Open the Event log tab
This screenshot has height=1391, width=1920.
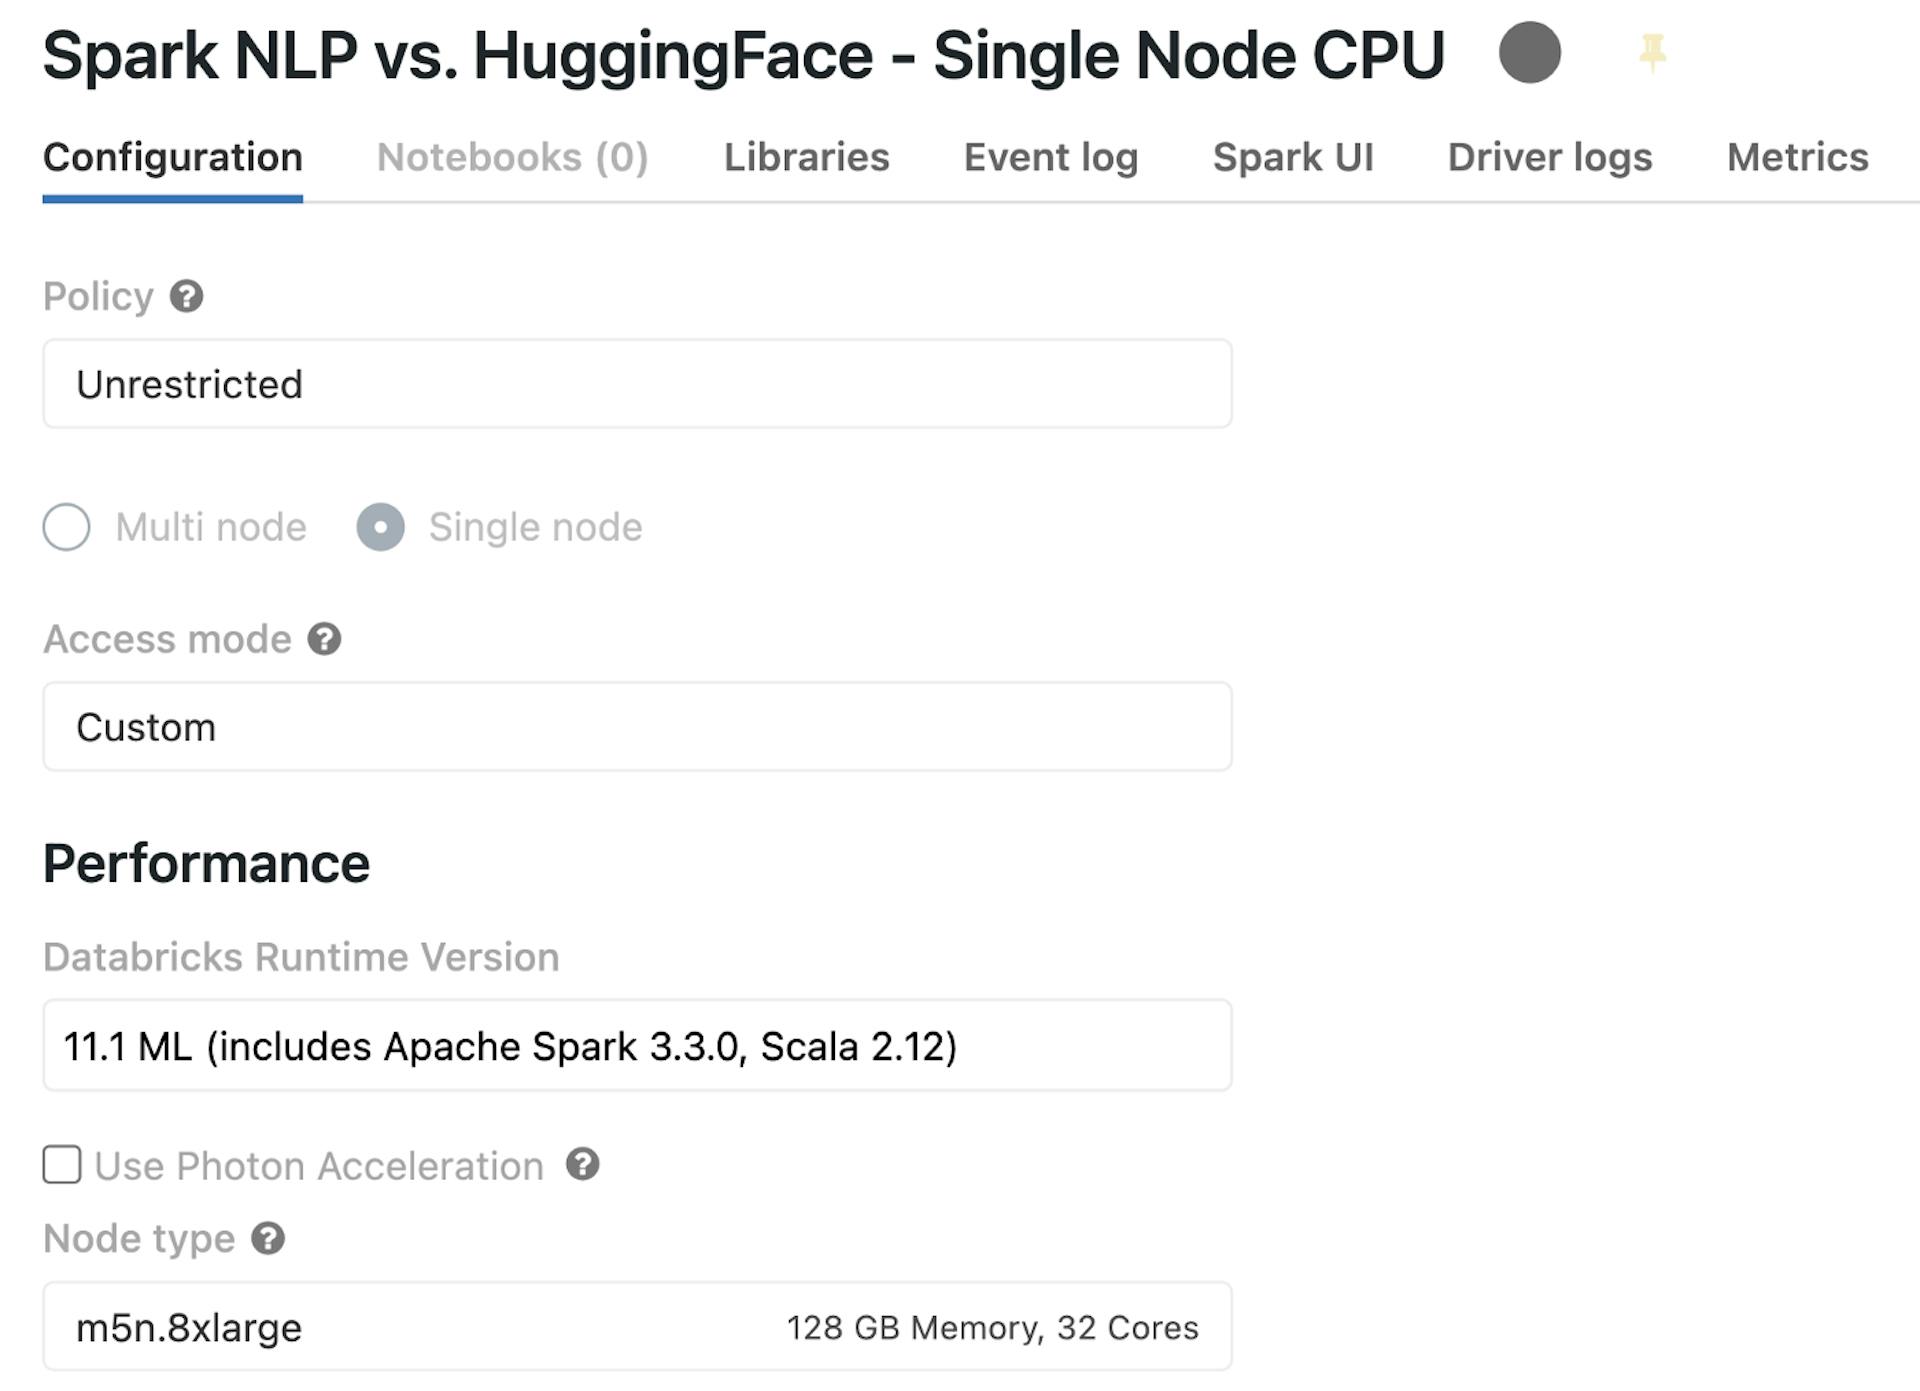[x=1049, y=157]
